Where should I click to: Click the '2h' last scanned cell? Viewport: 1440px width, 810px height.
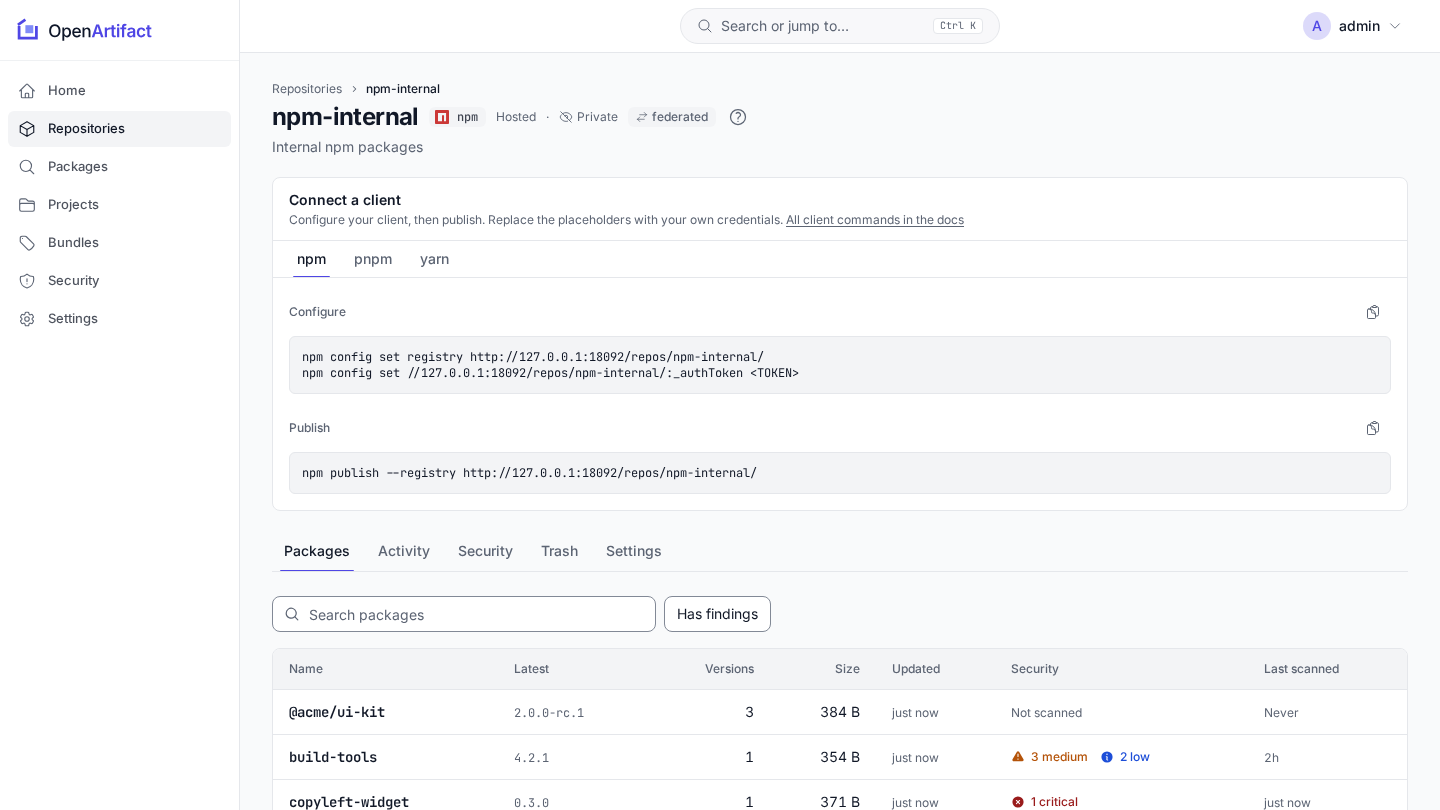point(1271,758)
